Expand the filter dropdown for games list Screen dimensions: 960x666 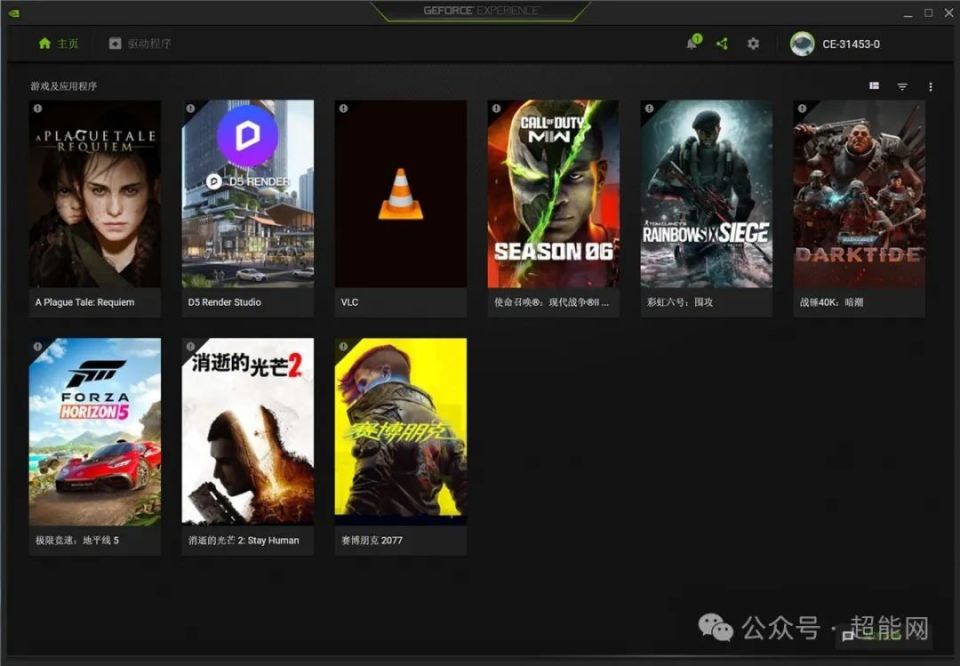click(901, 86)
